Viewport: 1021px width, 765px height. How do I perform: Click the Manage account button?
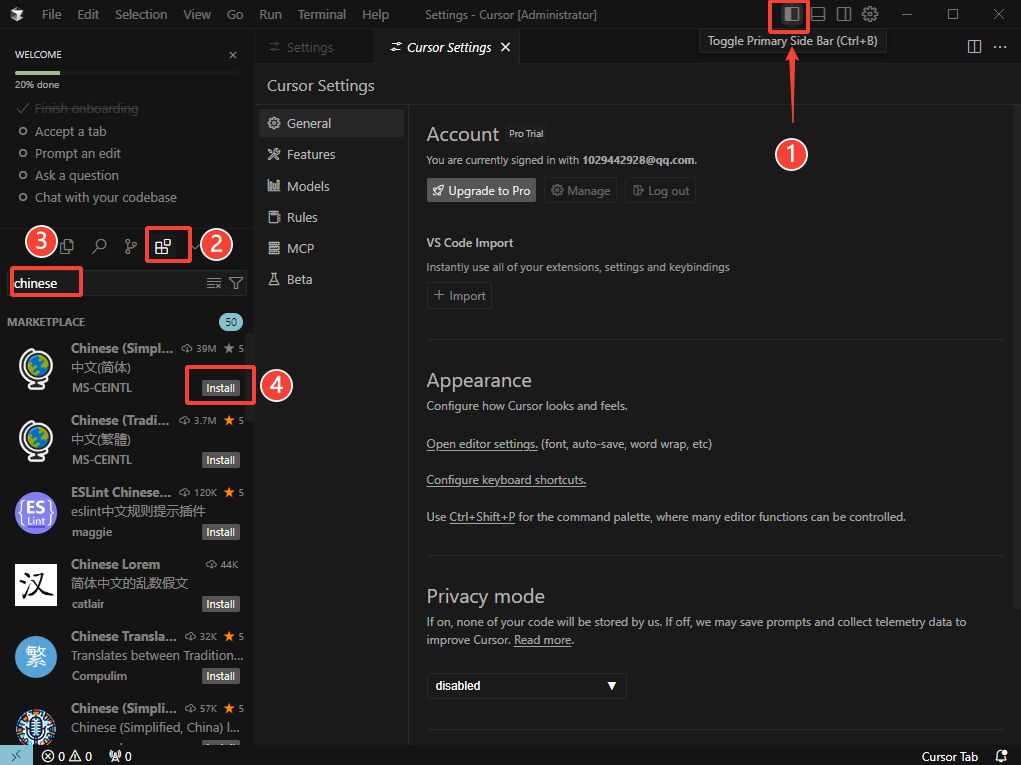coord(580,190)
